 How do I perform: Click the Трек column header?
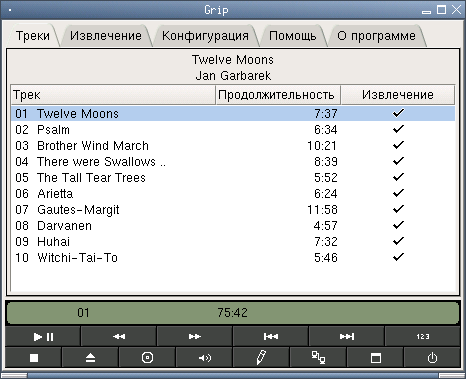tap(113, 95)
